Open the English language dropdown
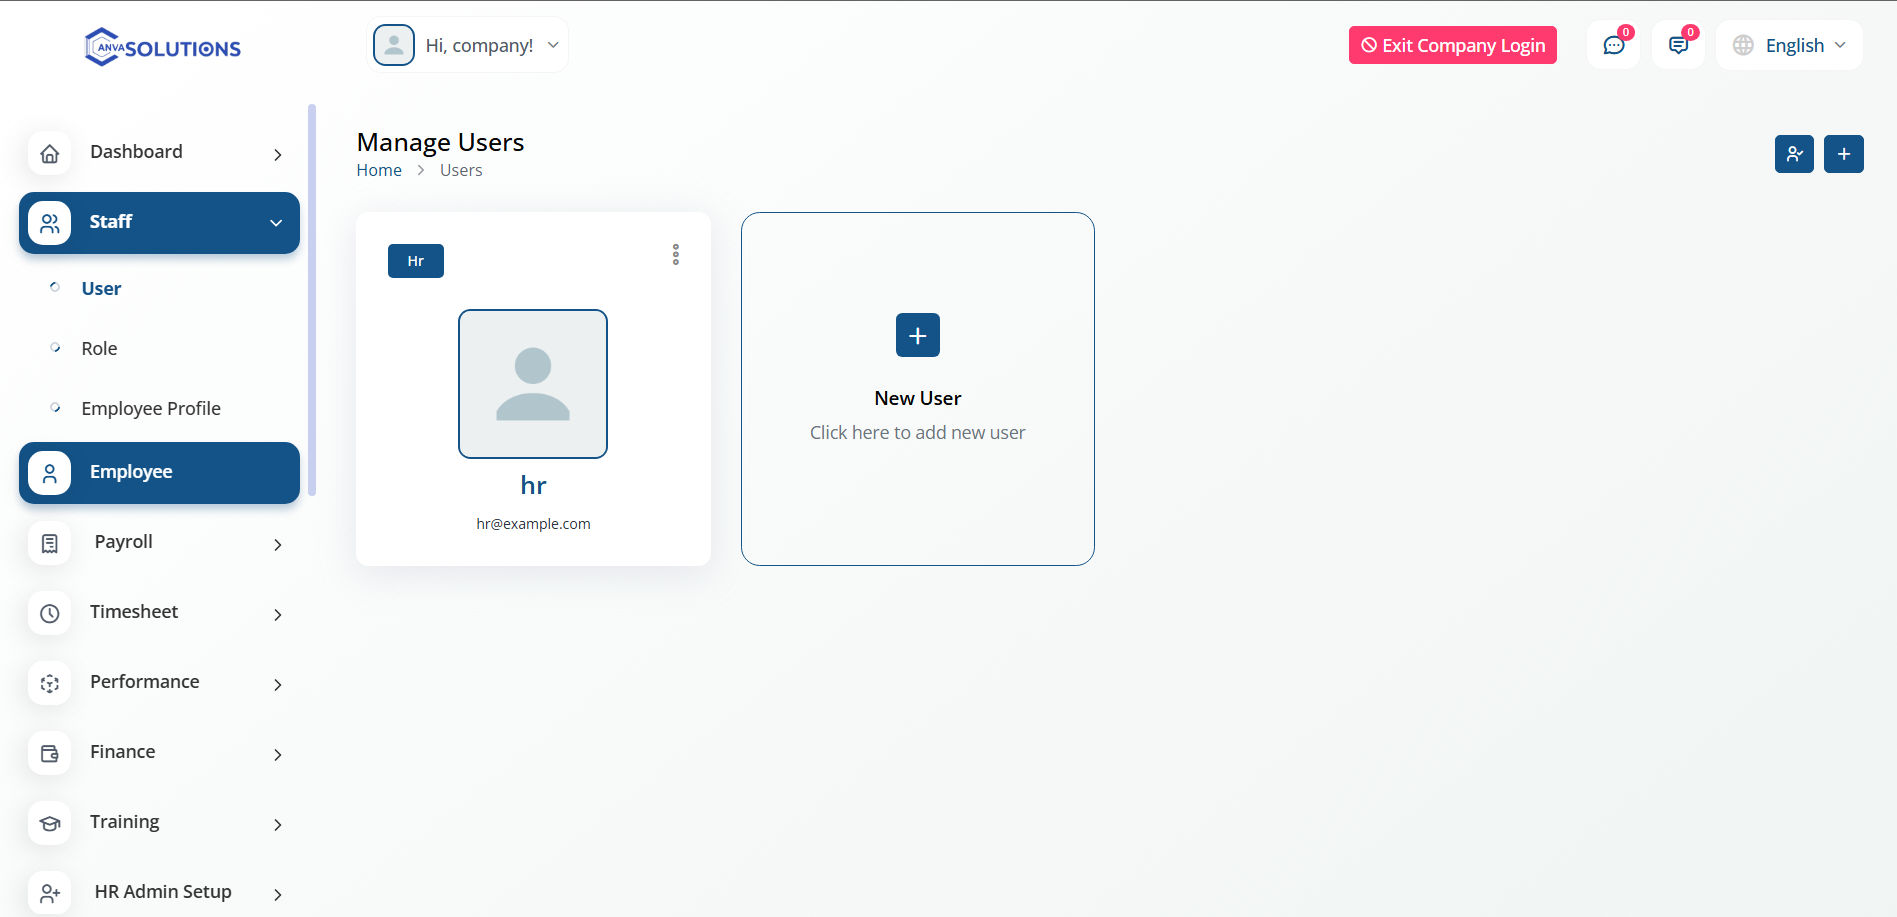Image resolution: width=1897 pixels, height=917 pixels. 1789,46
